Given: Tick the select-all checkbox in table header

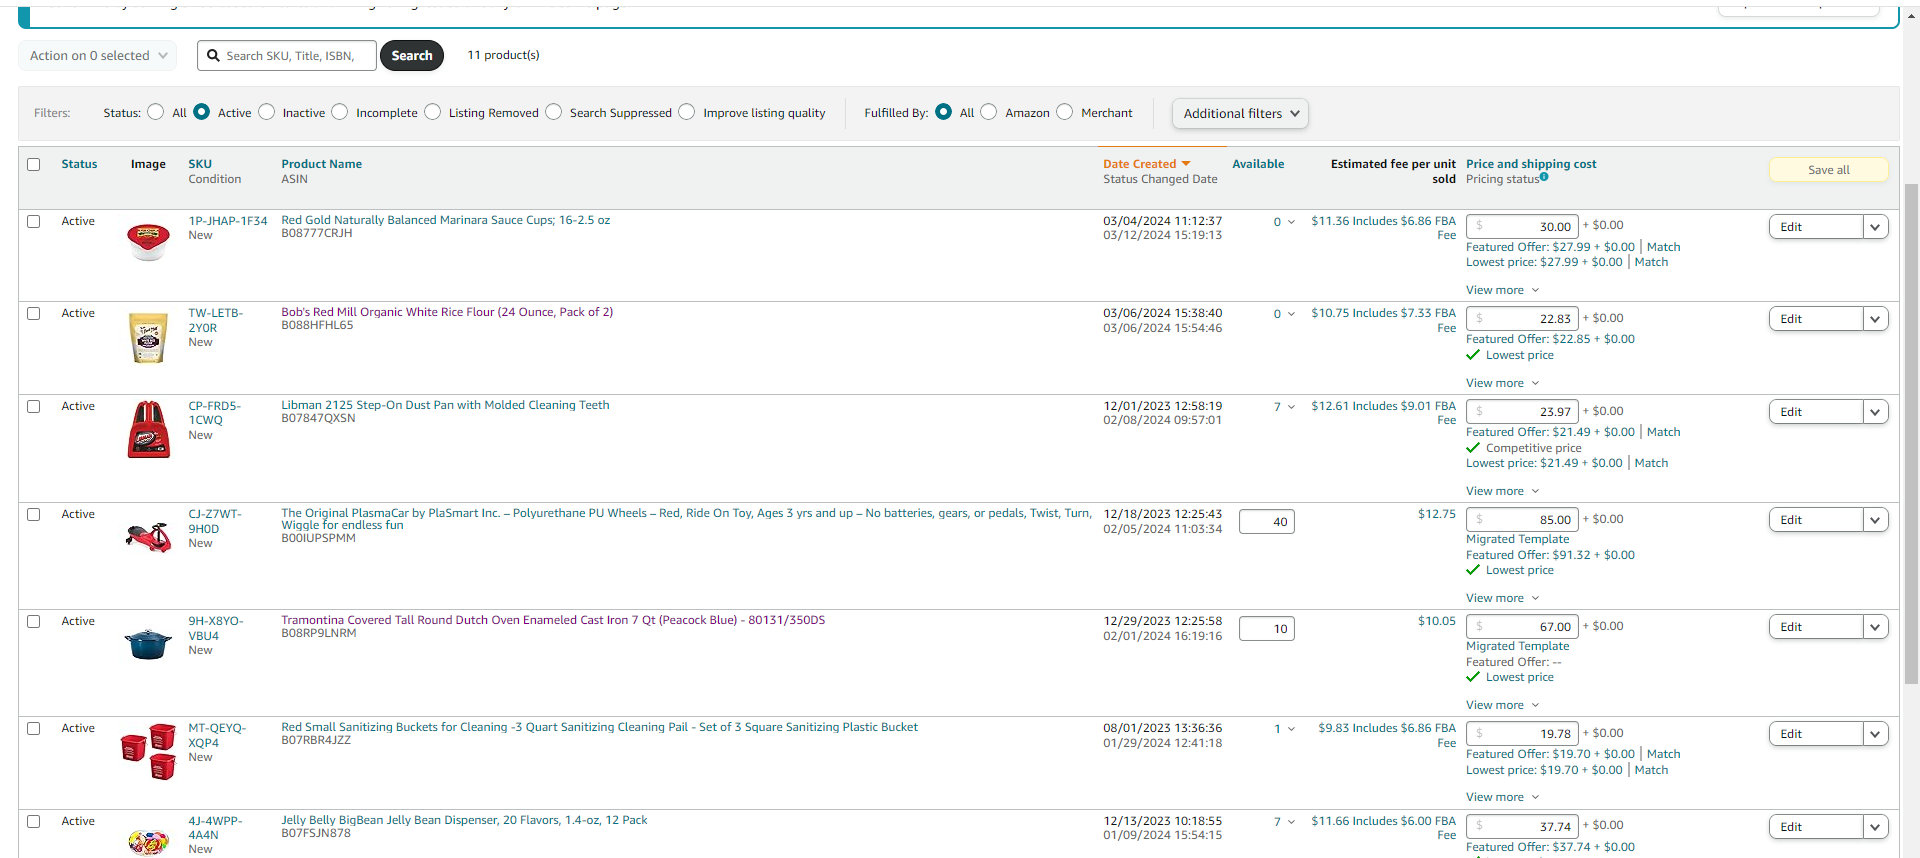Looking at the screenshot, I should tap(34, 164).
